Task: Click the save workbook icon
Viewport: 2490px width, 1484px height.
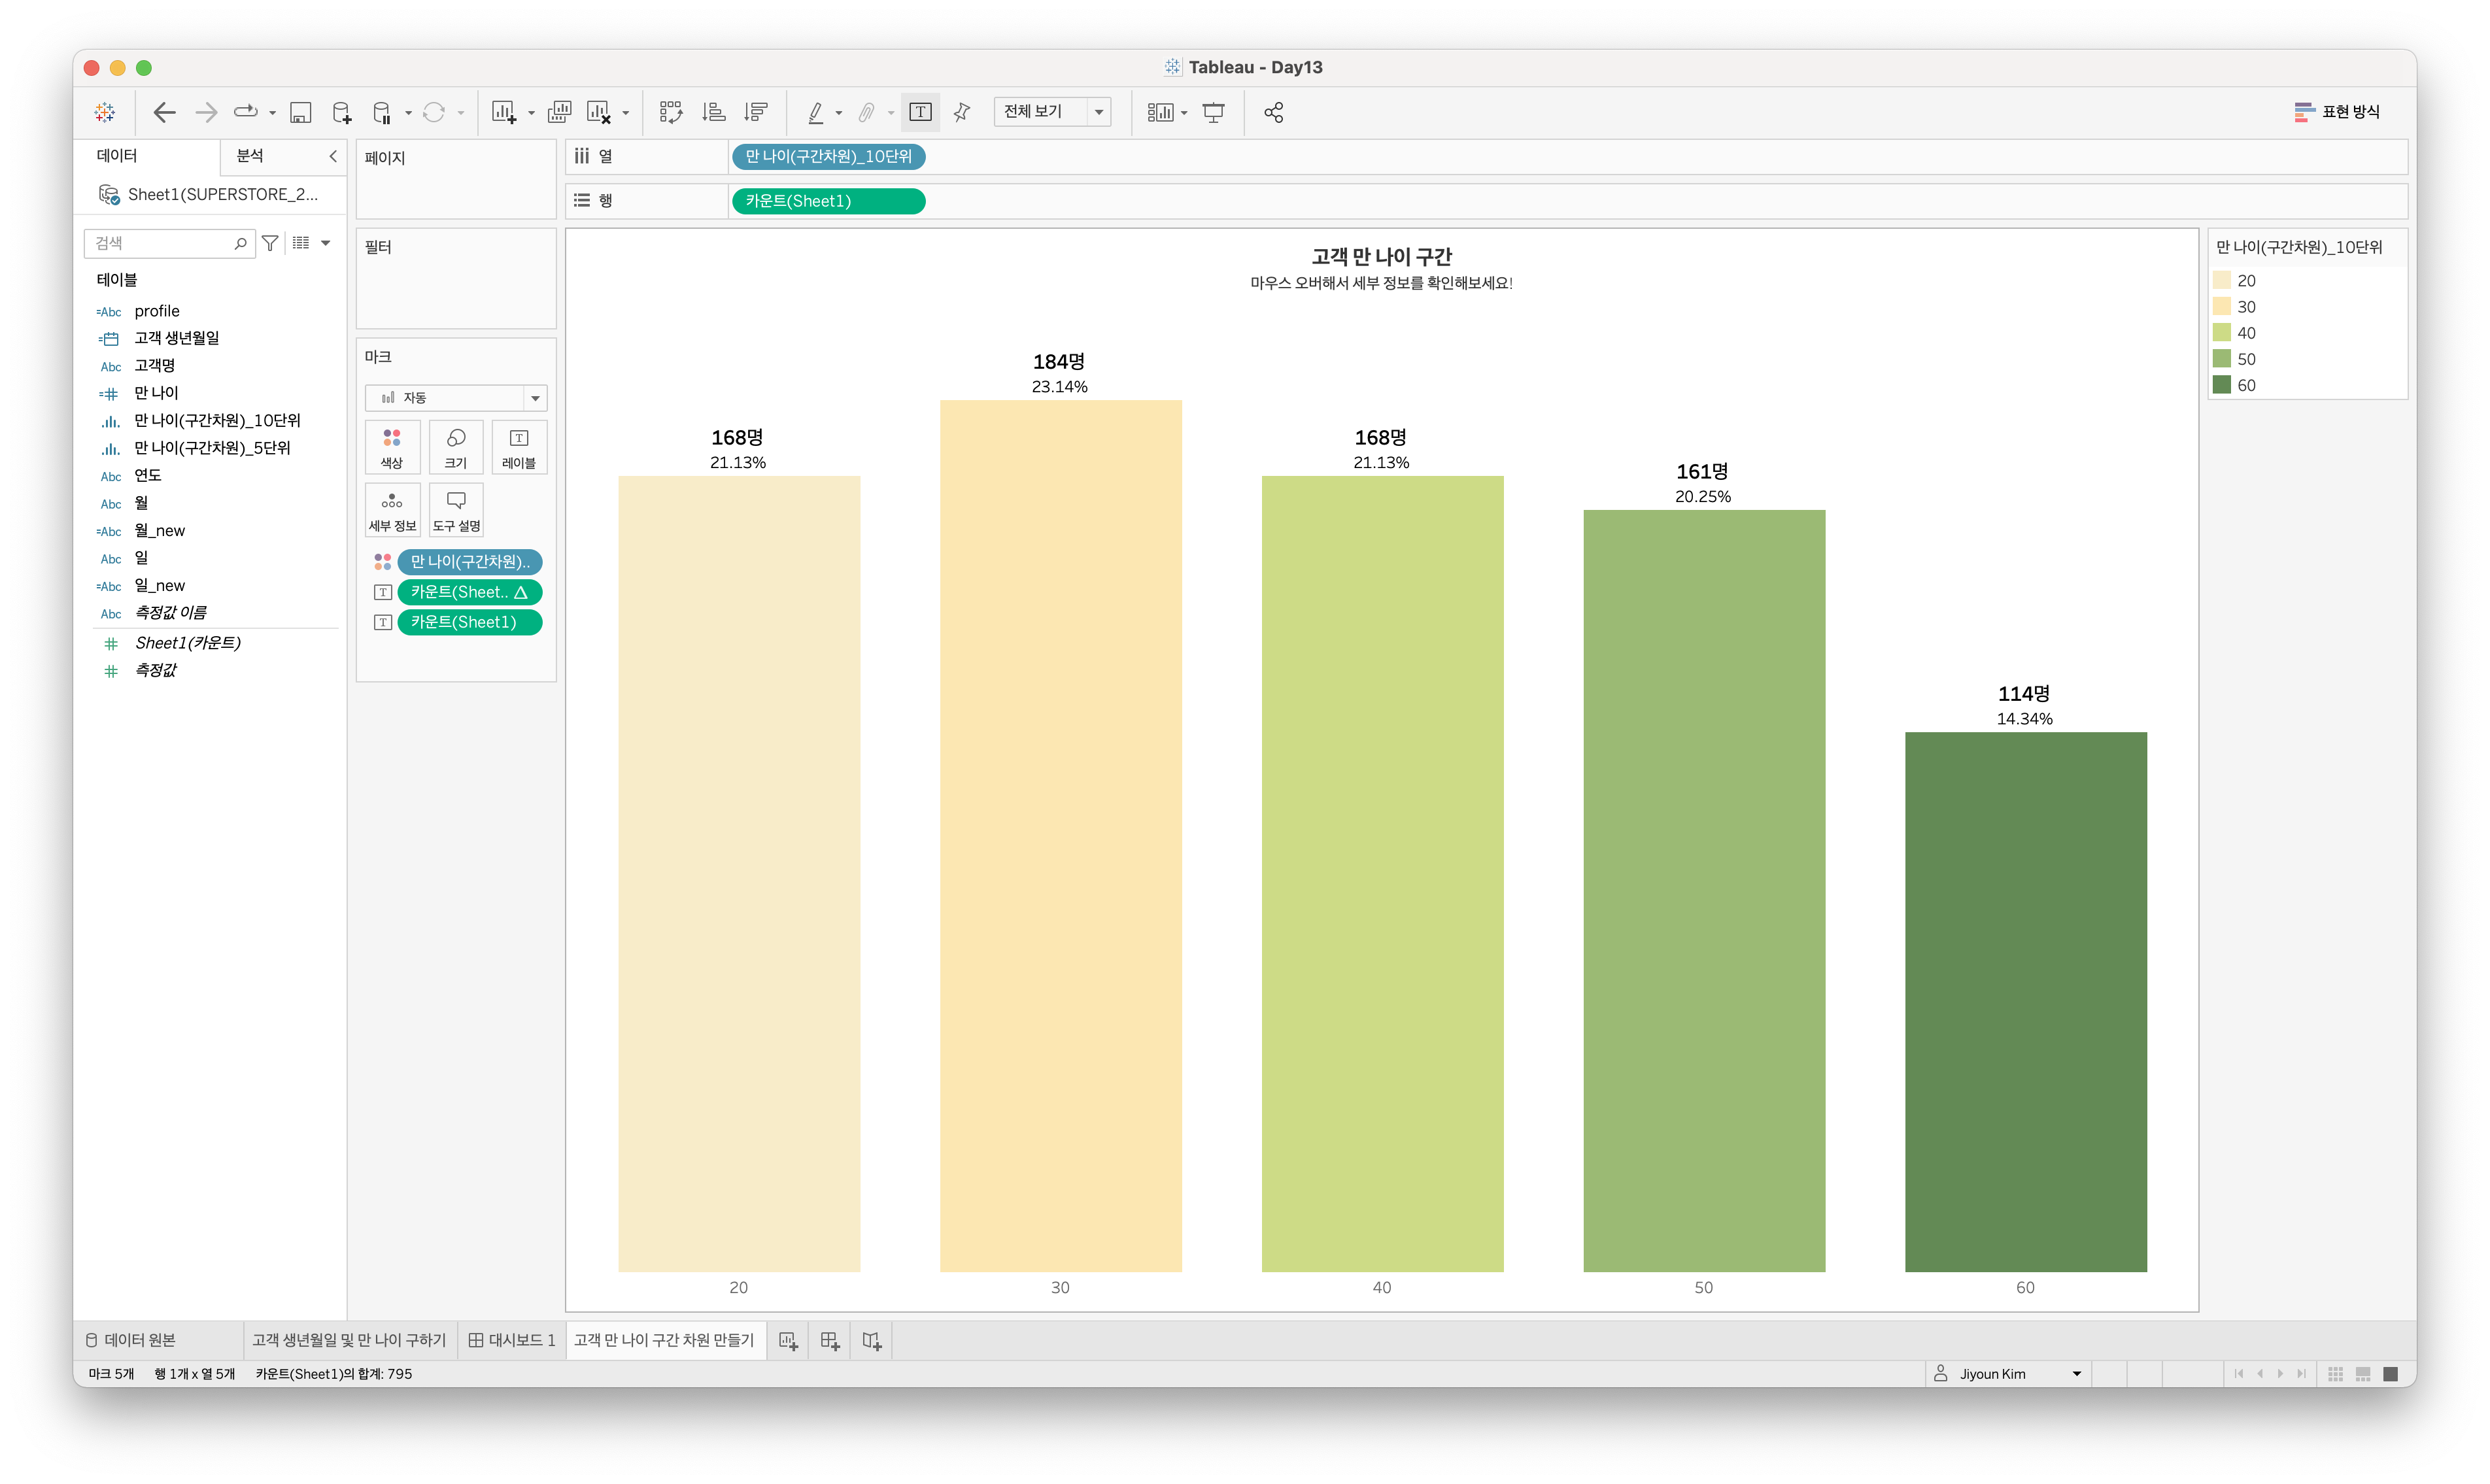Action: coord(300,112)
